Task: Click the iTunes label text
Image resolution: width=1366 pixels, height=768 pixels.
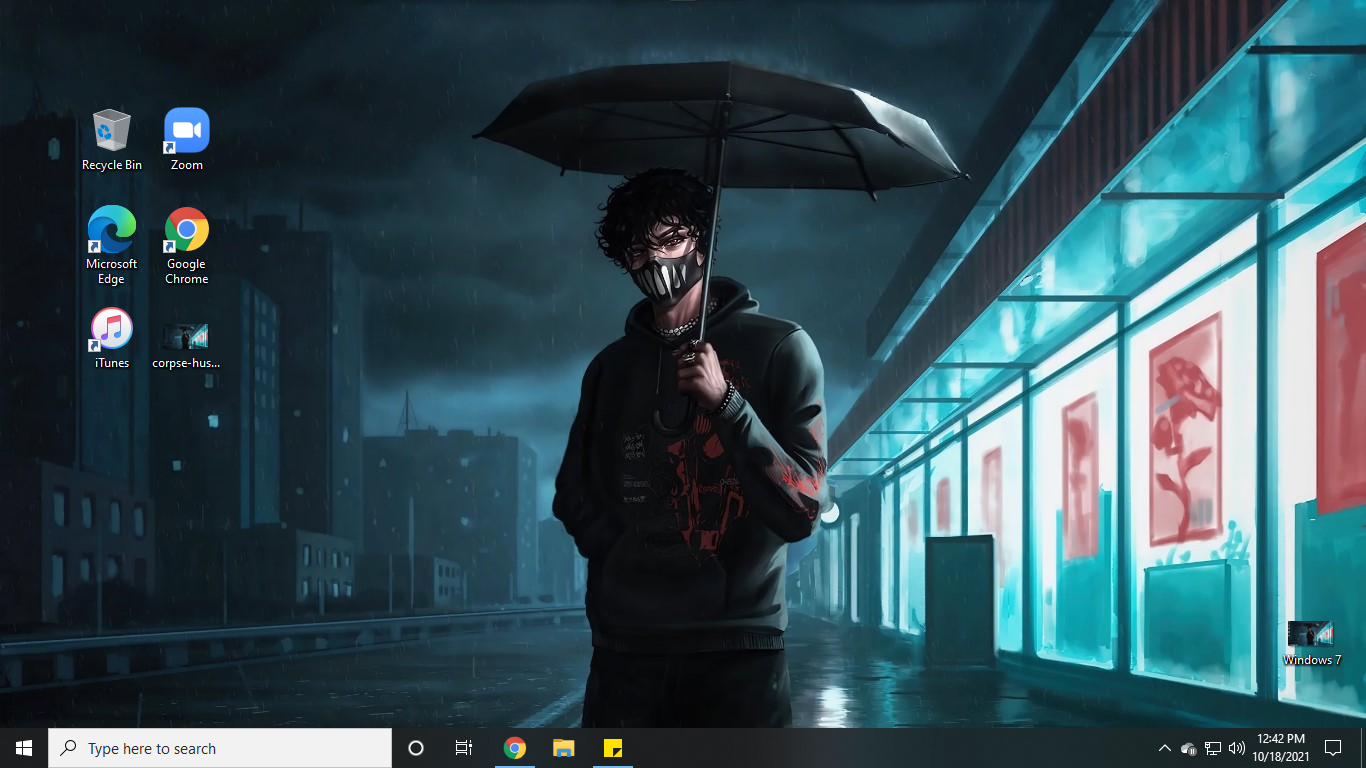Action: click(112, 363)
